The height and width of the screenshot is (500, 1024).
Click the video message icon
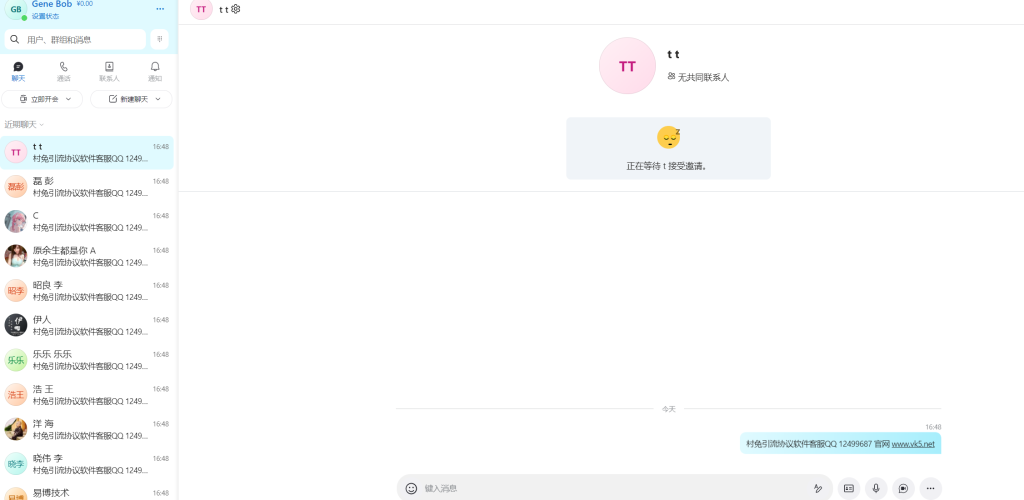(x=903, y=488)
